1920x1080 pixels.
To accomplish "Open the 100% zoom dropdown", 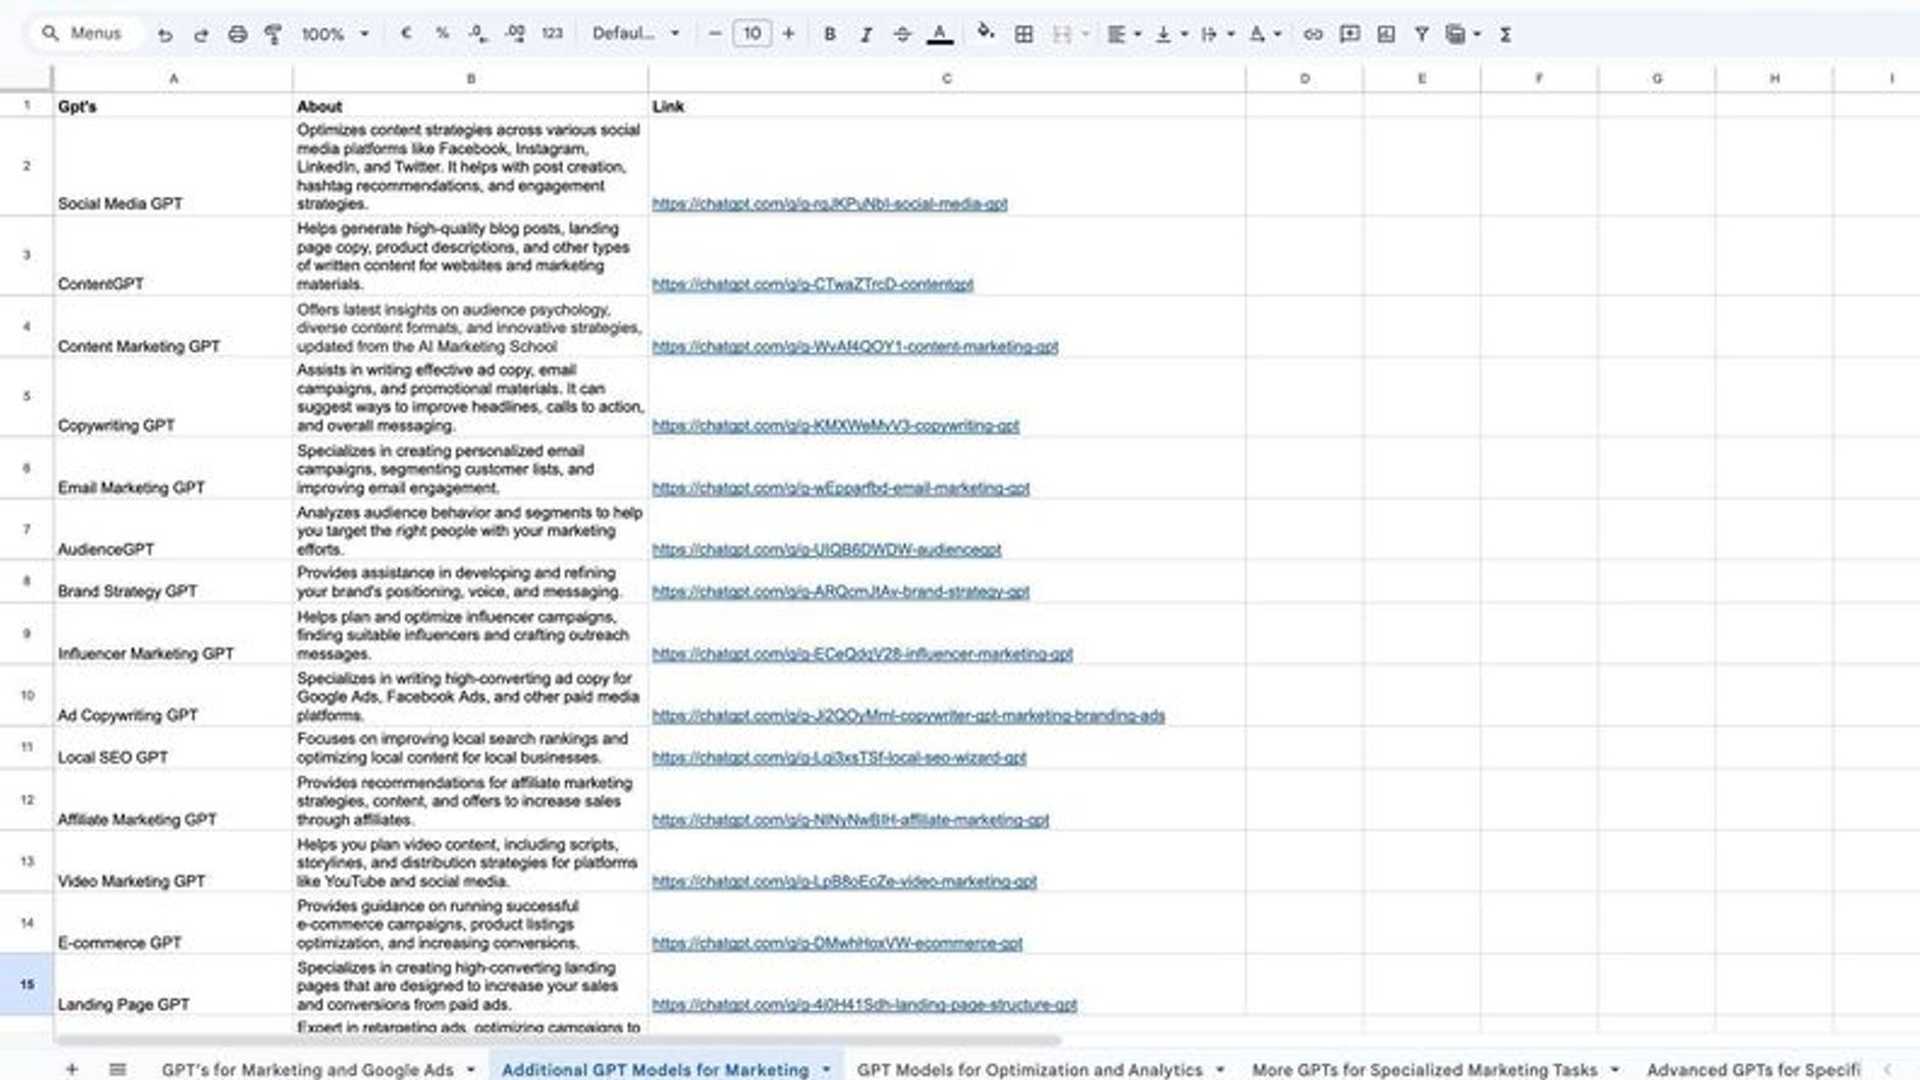I will coord(335,34).
